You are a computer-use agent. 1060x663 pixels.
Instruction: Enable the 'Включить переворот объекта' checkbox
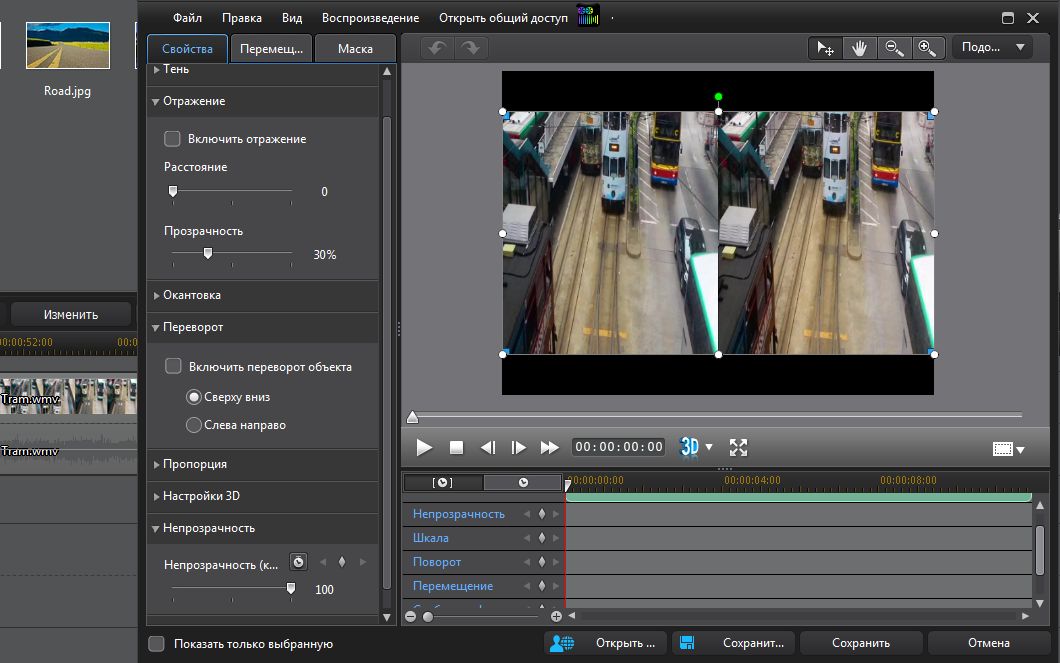point(173,367)
